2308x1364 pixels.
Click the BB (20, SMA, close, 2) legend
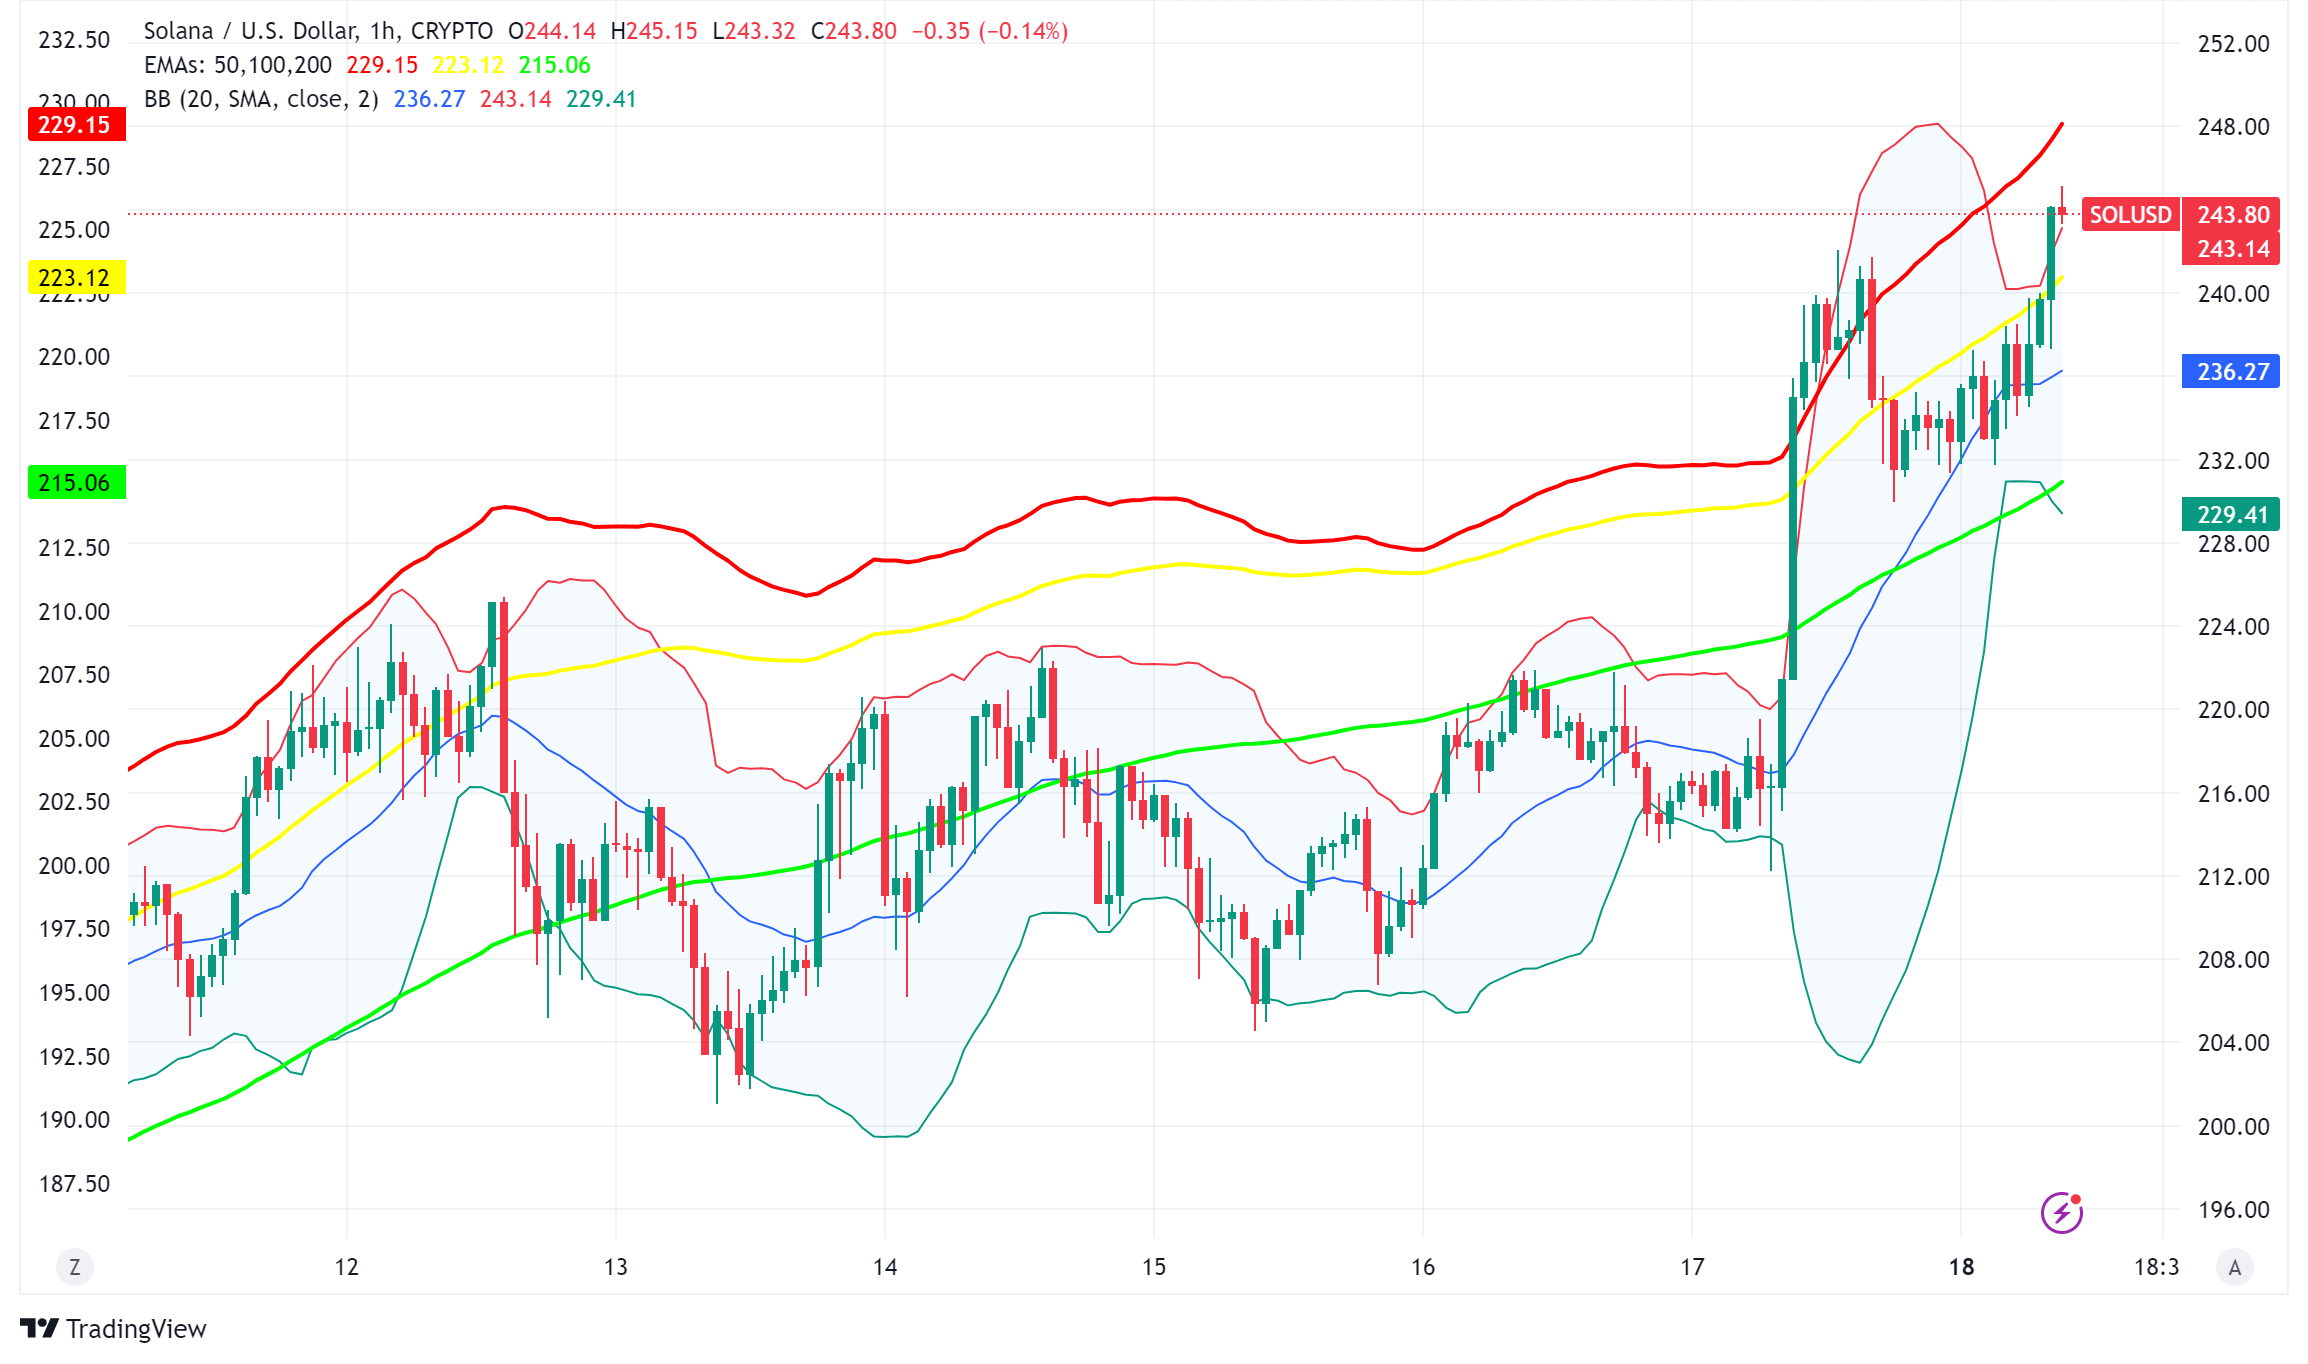[x=261, y=99]
